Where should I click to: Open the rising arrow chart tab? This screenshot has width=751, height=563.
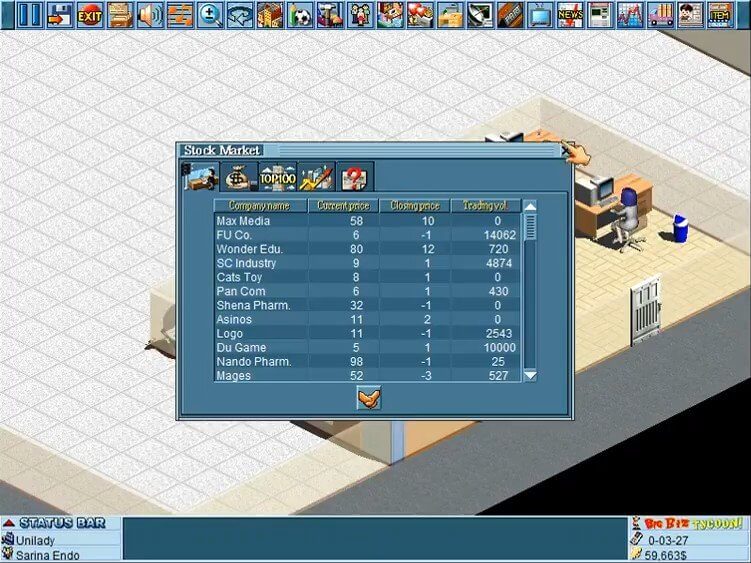(317, 177)
